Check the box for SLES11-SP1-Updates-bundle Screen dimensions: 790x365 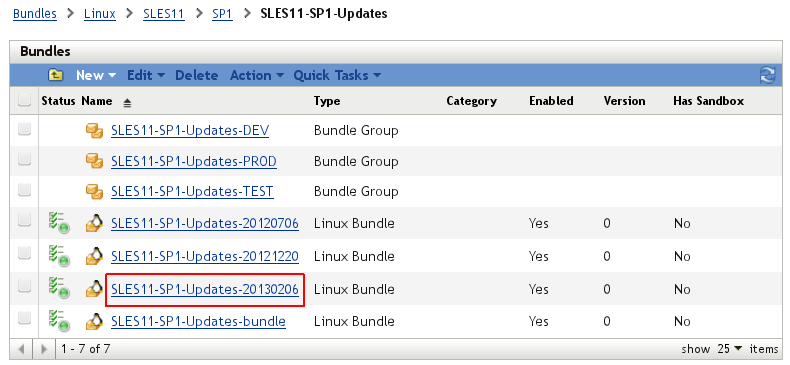pyautogui.click(x=24, y=318)
